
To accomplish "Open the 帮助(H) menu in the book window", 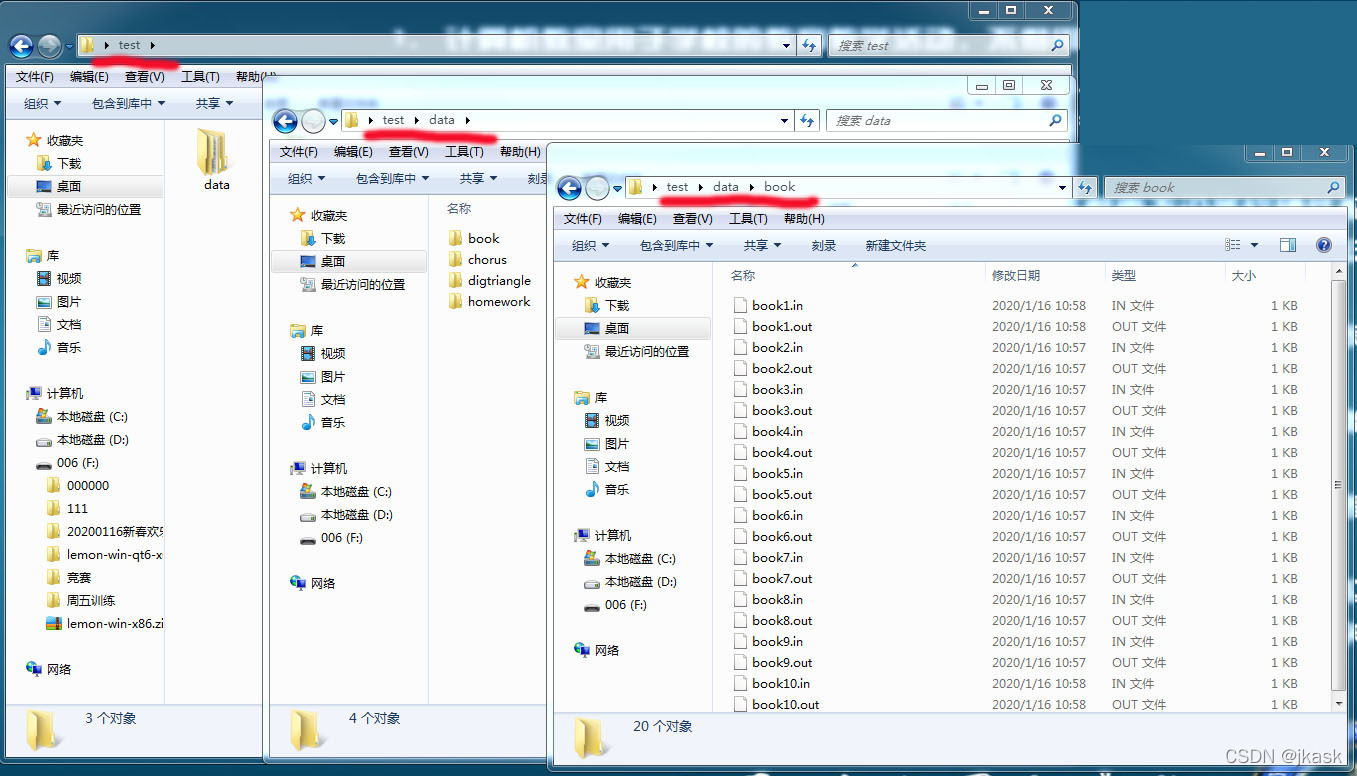I will pos(804,218).
